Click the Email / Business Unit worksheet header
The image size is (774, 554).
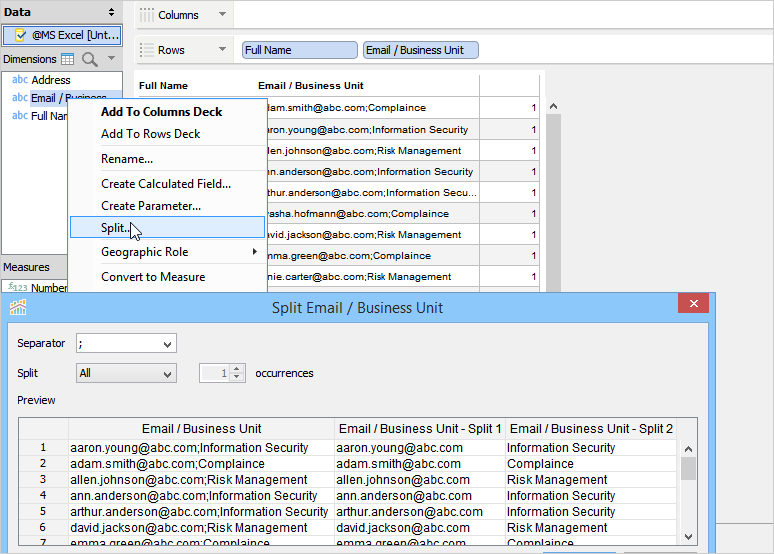tap(310, 85)
